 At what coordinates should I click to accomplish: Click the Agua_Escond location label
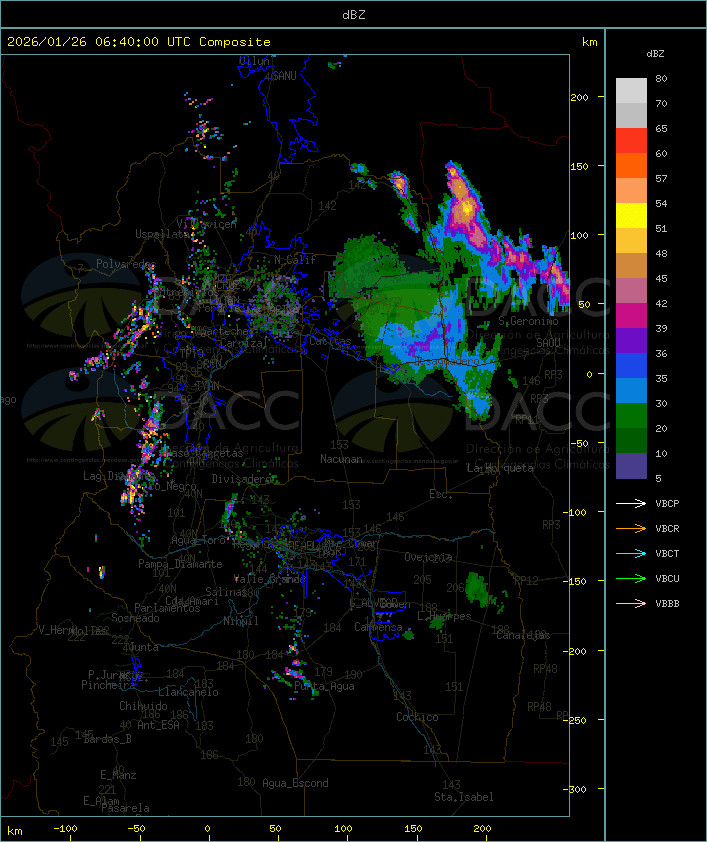[x=295, y=783]
